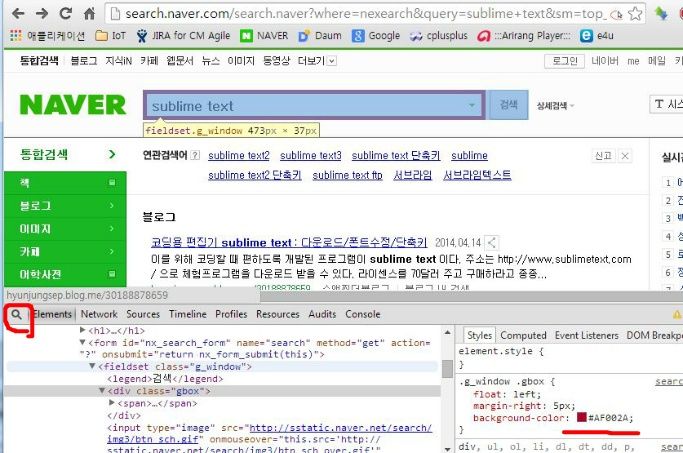
Task: Switch to the Computed styles tab
Action: [523, 335]
